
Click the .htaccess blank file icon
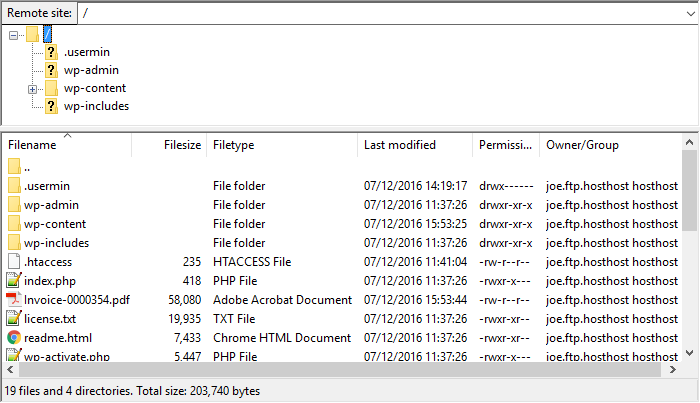(14, 262)
